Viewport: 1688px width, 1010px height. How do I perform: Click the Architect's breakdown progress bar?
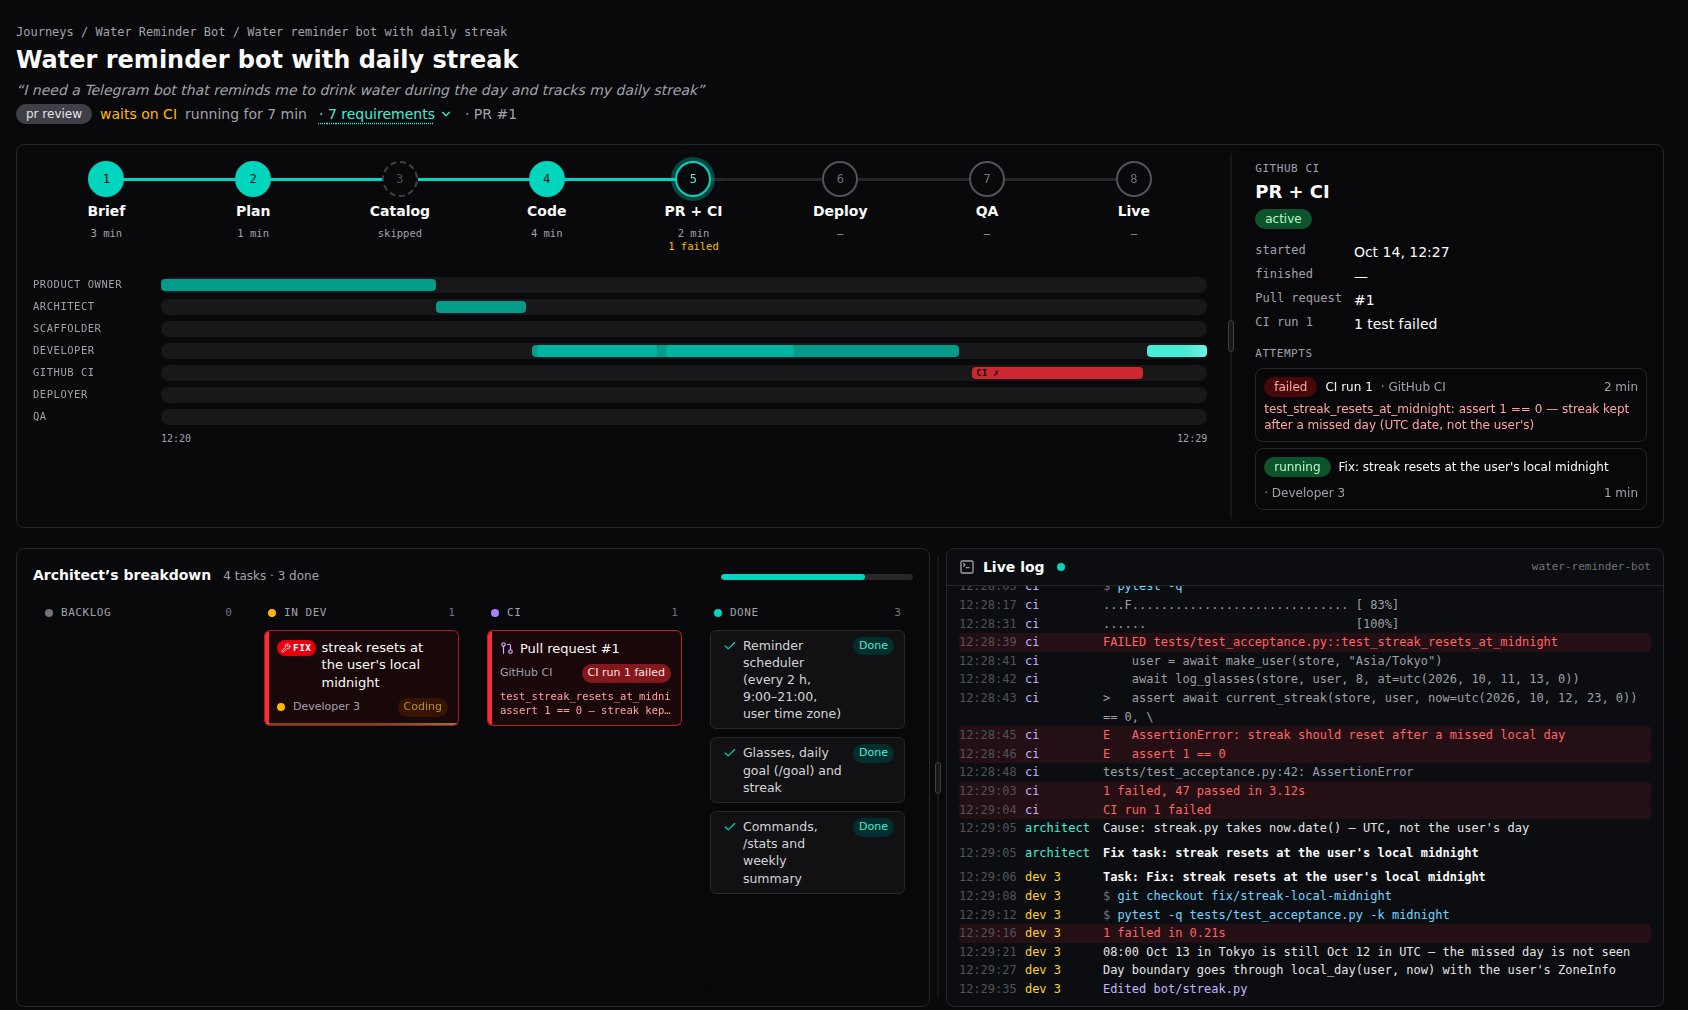click(817, 577)
